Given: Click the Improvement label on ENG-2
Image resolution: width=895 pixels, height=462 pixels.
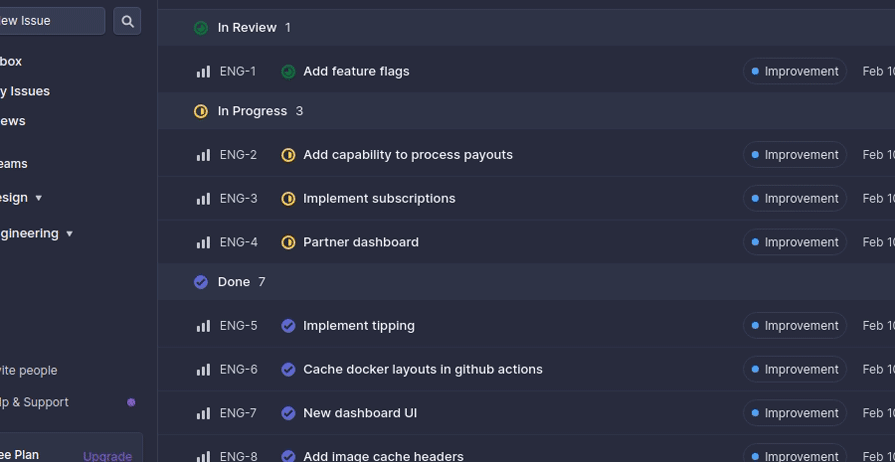Looking at the screenshot, I should (x=794, y=155).
